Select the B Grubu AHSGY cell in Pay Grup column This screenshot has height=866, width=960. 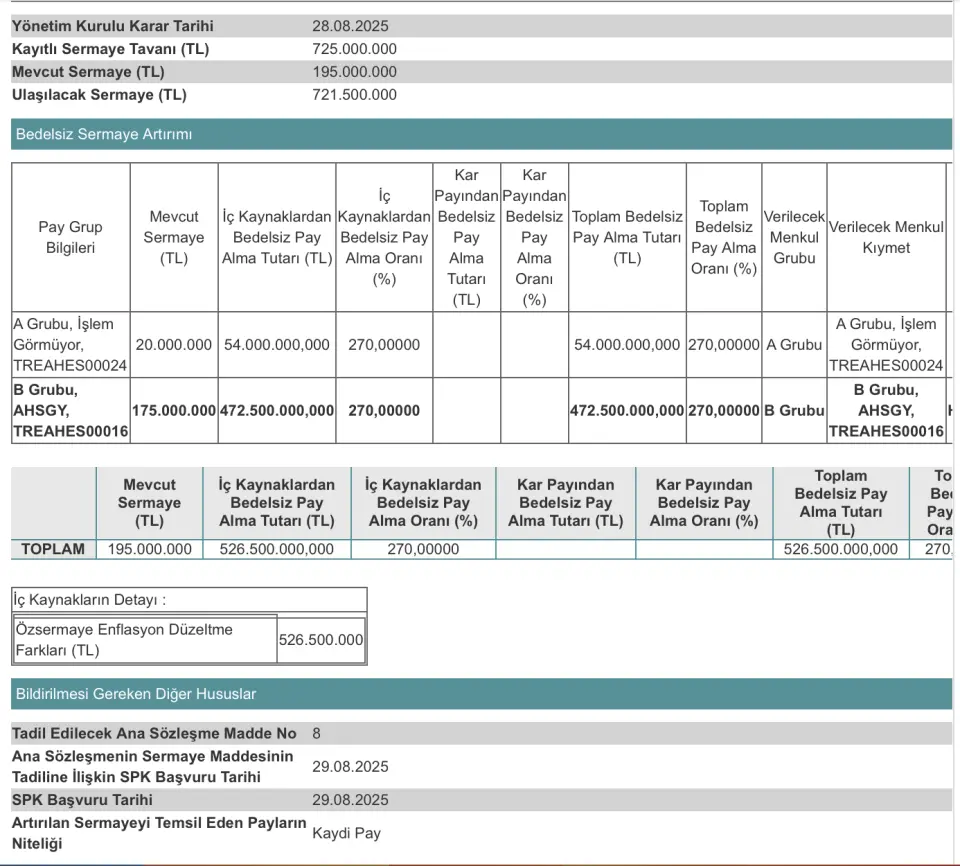click(x=71, y=410)
